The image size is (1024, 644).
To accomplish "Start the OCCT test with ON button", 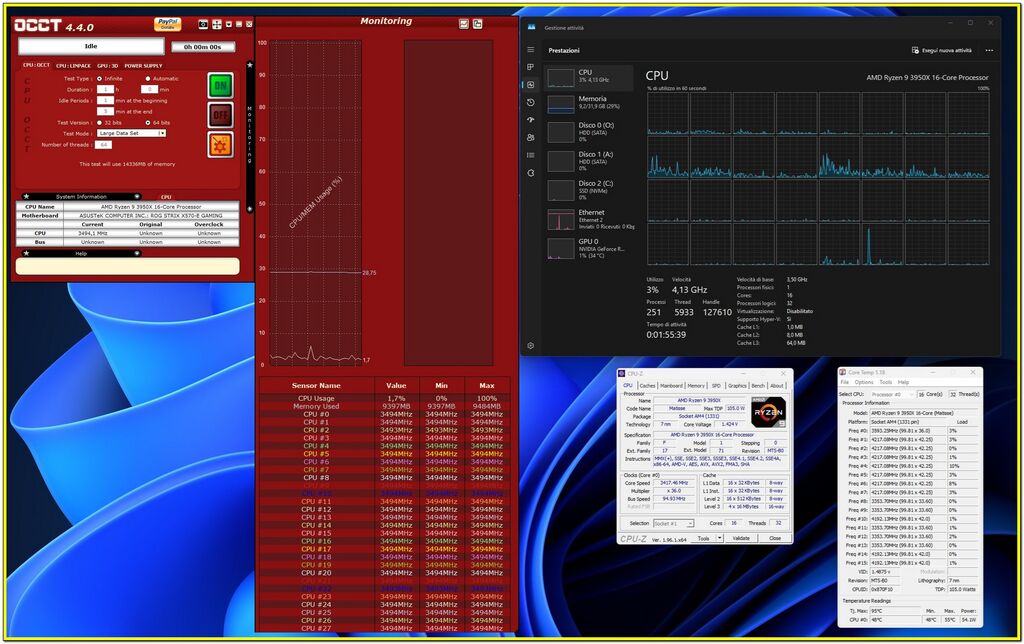I will point(220,85).
